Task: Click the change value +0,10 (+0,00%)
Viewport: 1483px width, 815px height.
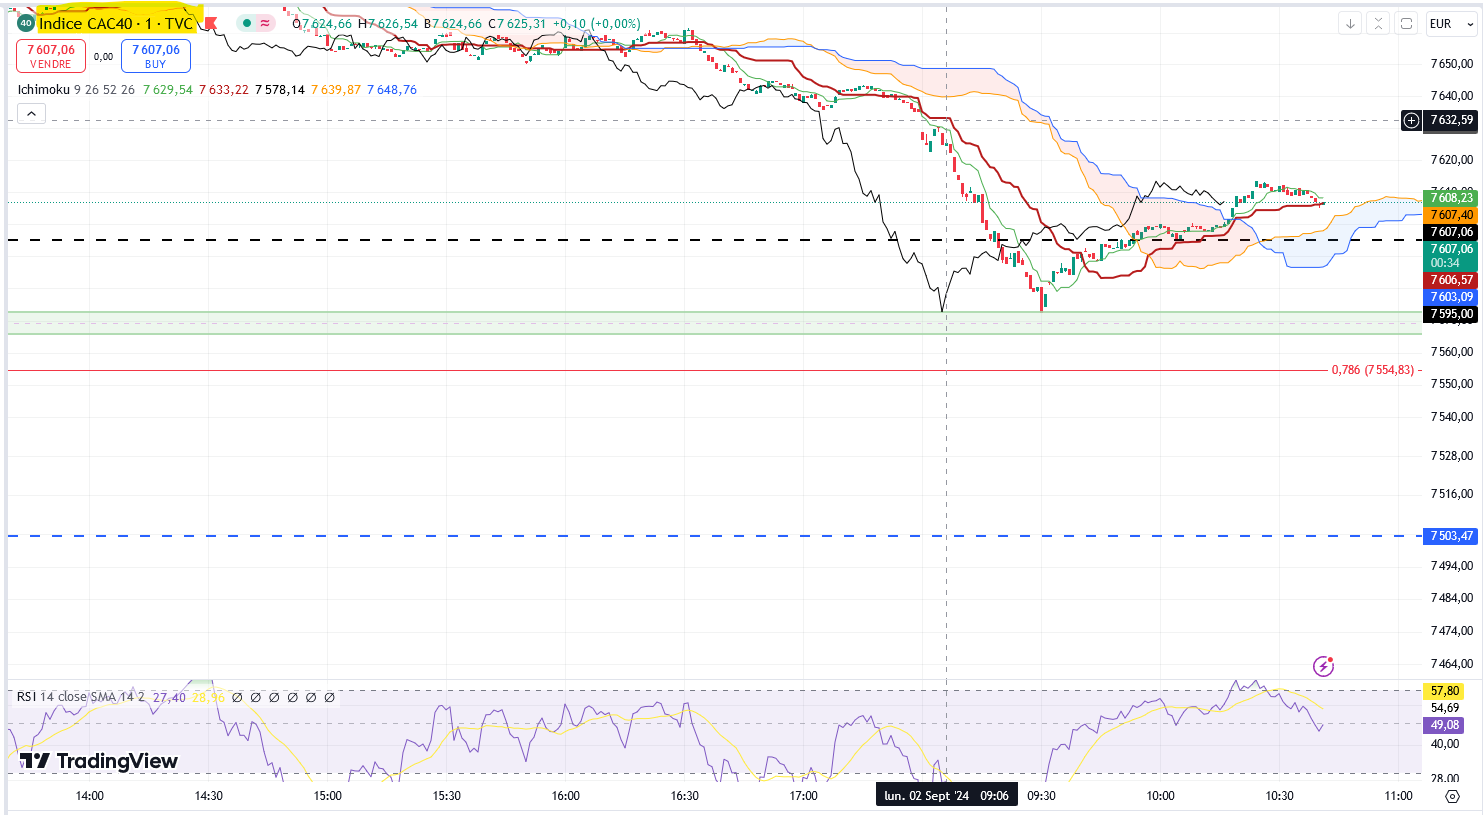Action: click(x=596, y=24)
